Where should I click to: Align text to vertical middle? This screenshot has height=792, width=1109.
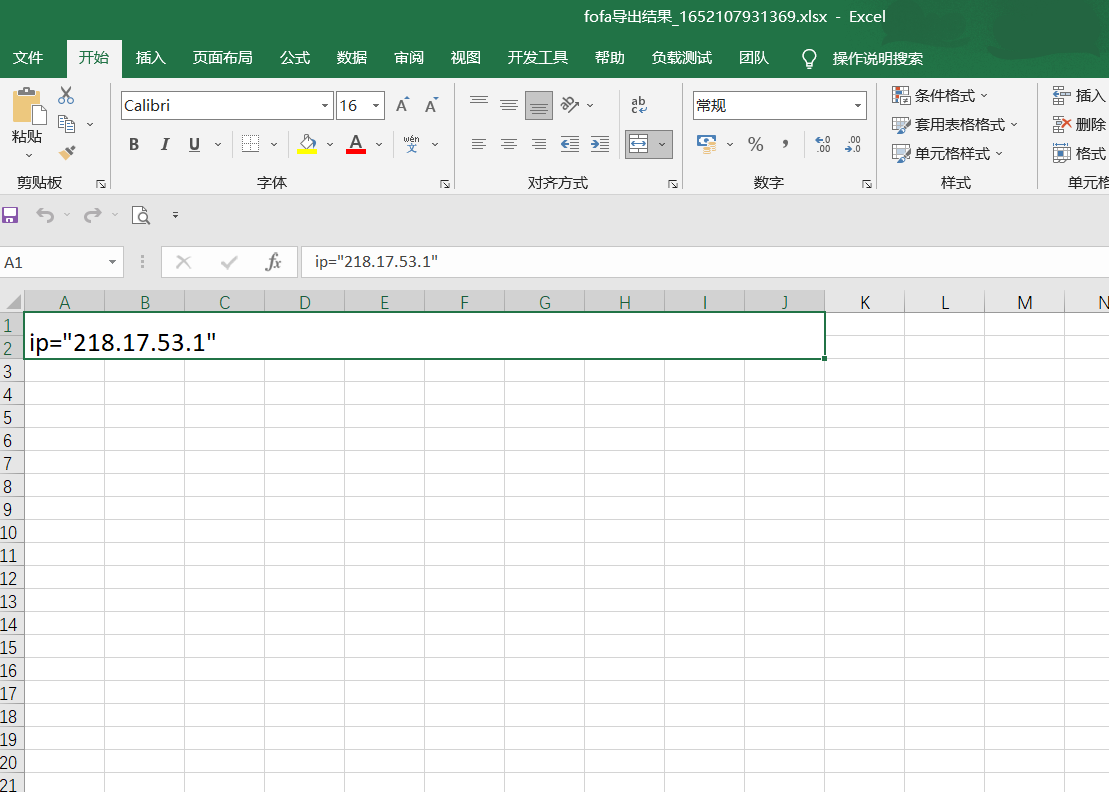coord(509,105)
